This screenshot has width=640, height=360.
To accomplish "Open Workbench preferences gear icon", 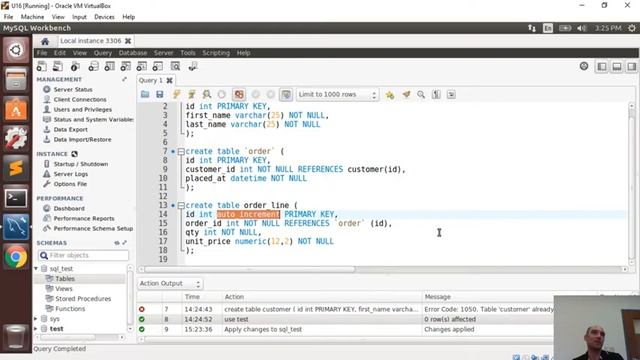I will [584, 66].
